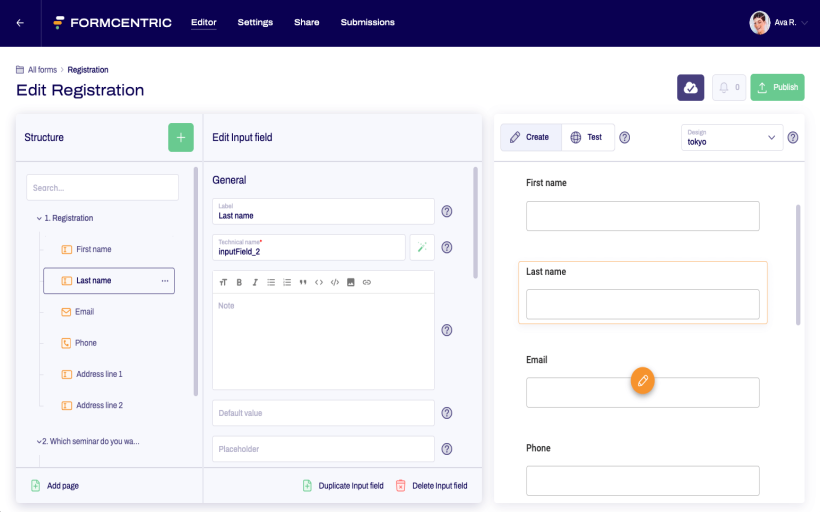Image resolution: width=820 pixels, height=512 pixels.
Task: Click the Default value field
Action: (323, 413)
